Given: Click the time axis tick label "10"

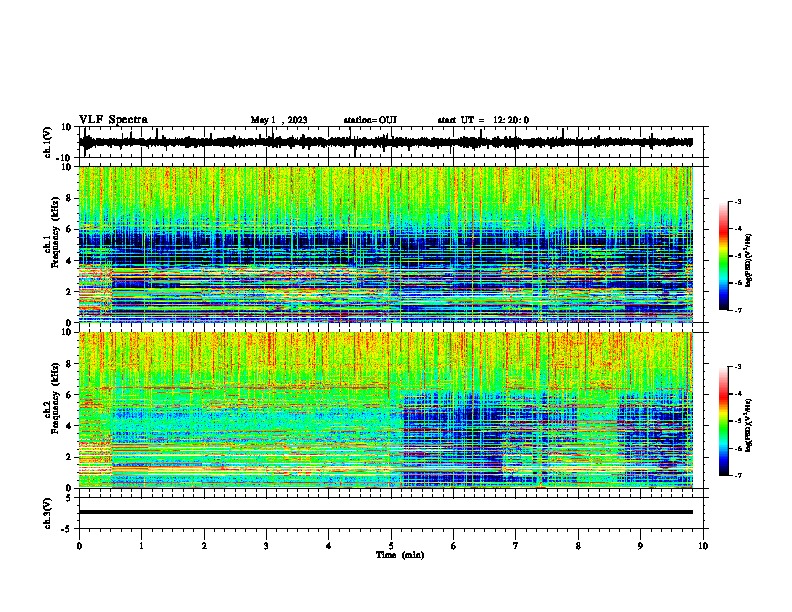Looking at the screenshot, I should point(703,546).
